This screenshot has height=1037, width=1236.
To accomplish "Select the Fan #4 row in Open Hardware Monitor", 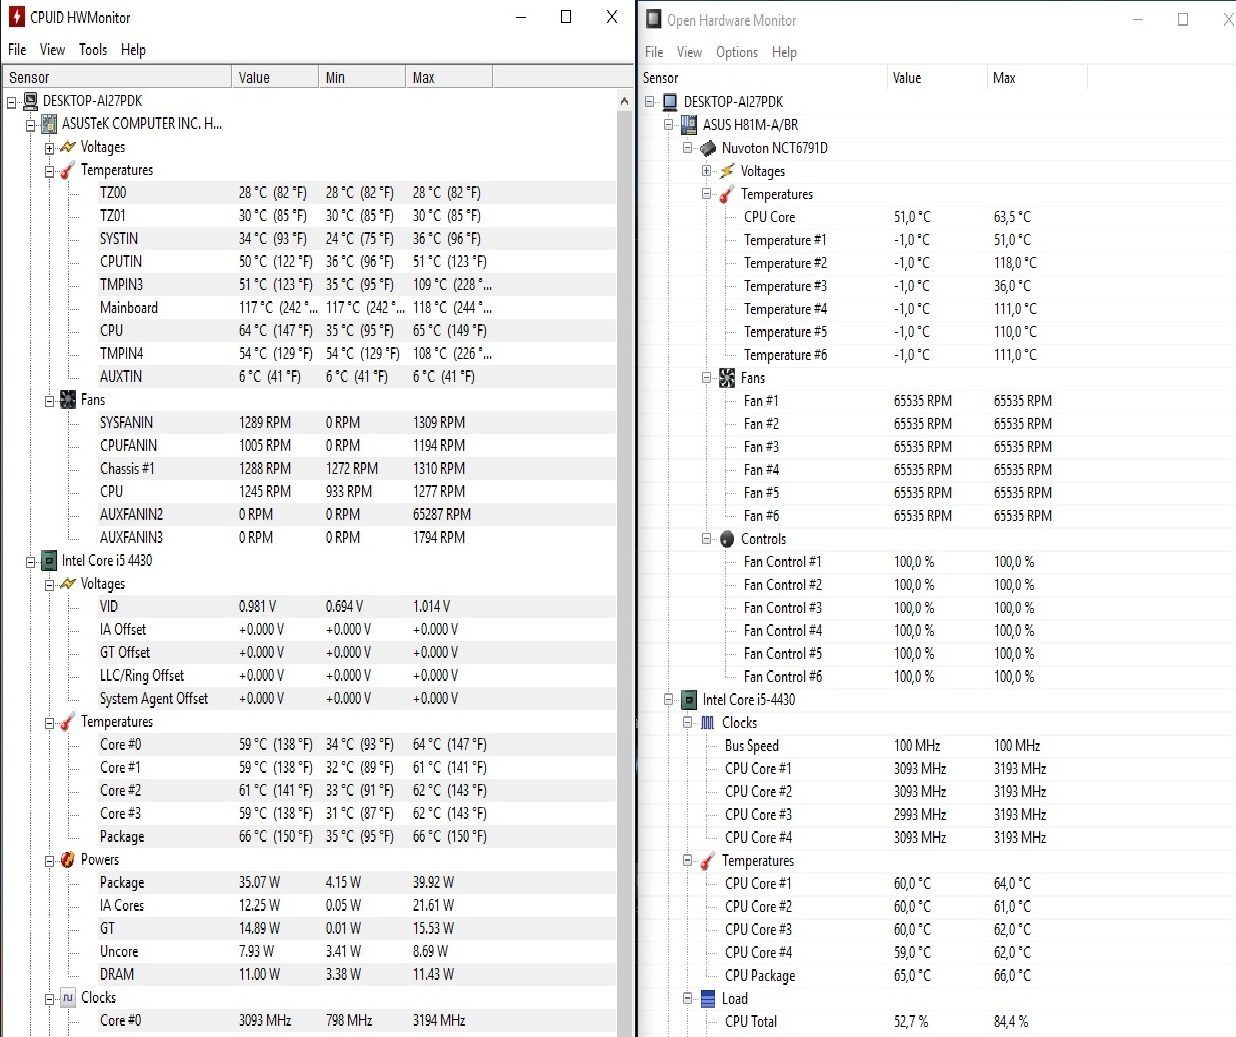I will click(938, 470).
